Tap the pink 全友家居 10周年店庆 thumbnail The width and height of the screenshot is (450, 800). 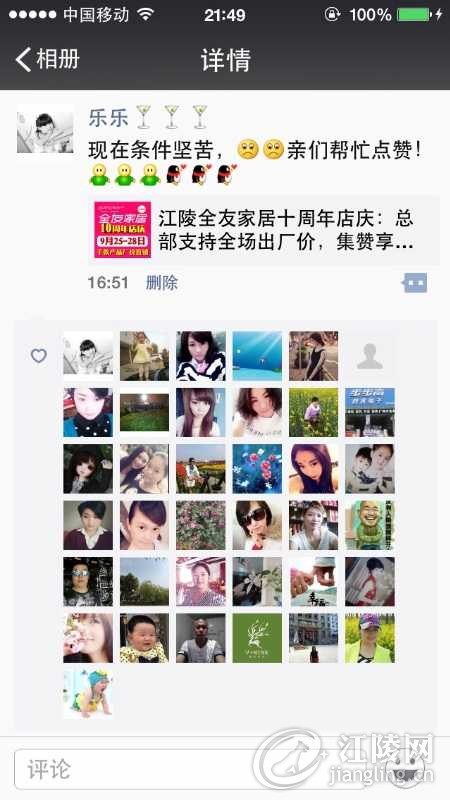122,230
